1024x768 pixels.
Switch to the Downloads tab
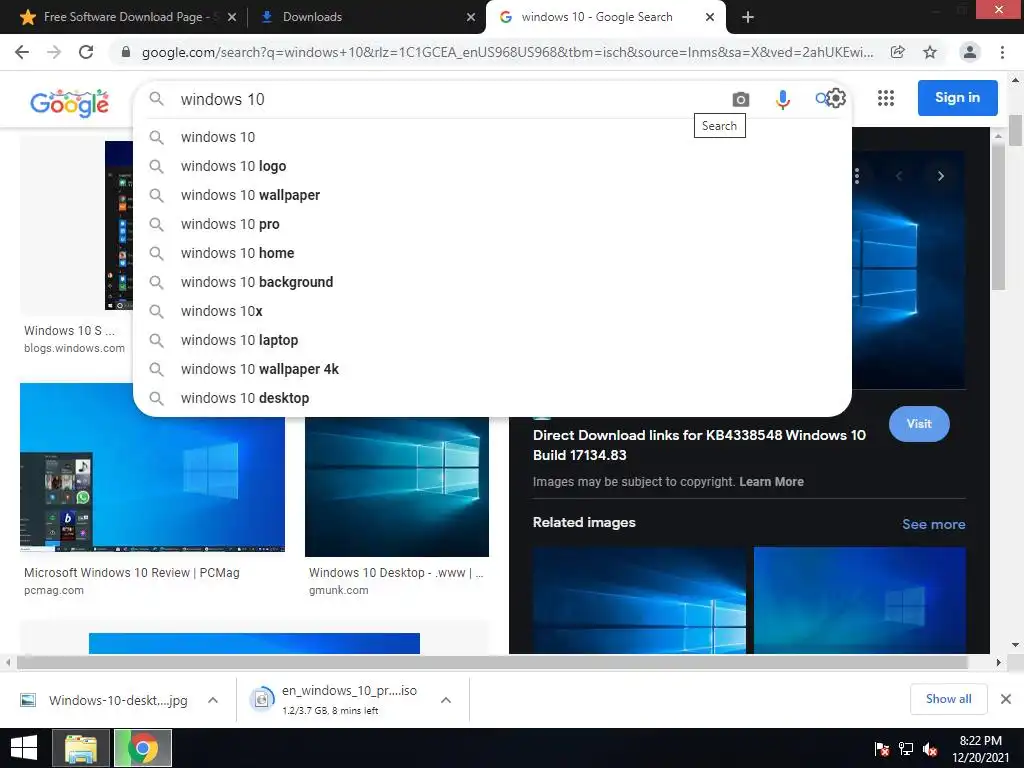point(366,17)
